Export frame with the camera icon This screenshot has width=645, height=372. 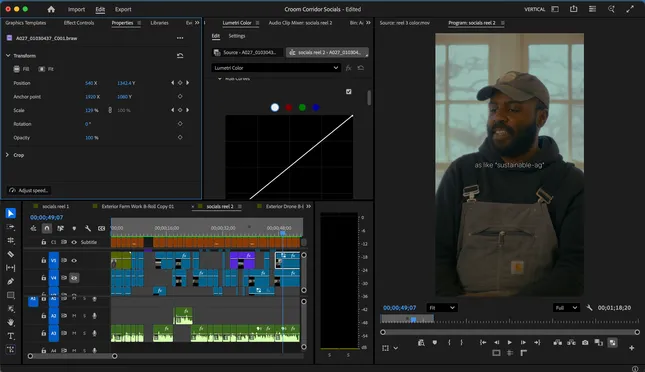coord(585,342)
